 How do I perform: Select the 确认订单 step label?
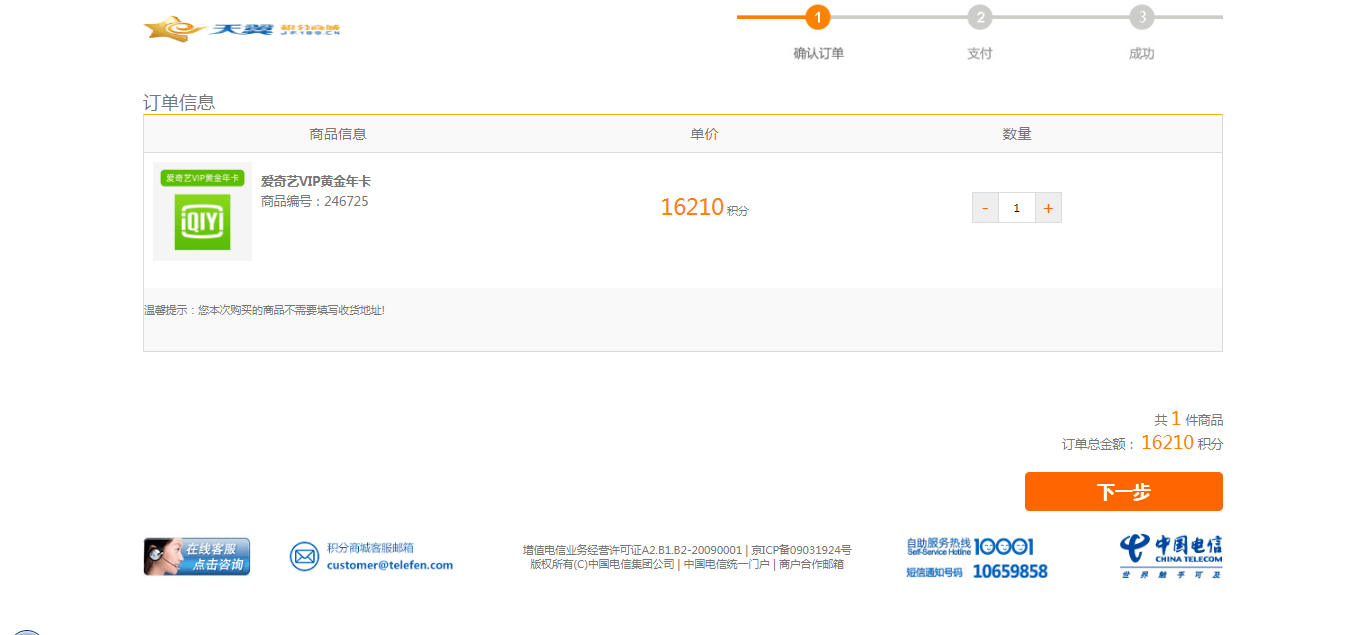tap(818, 54)
